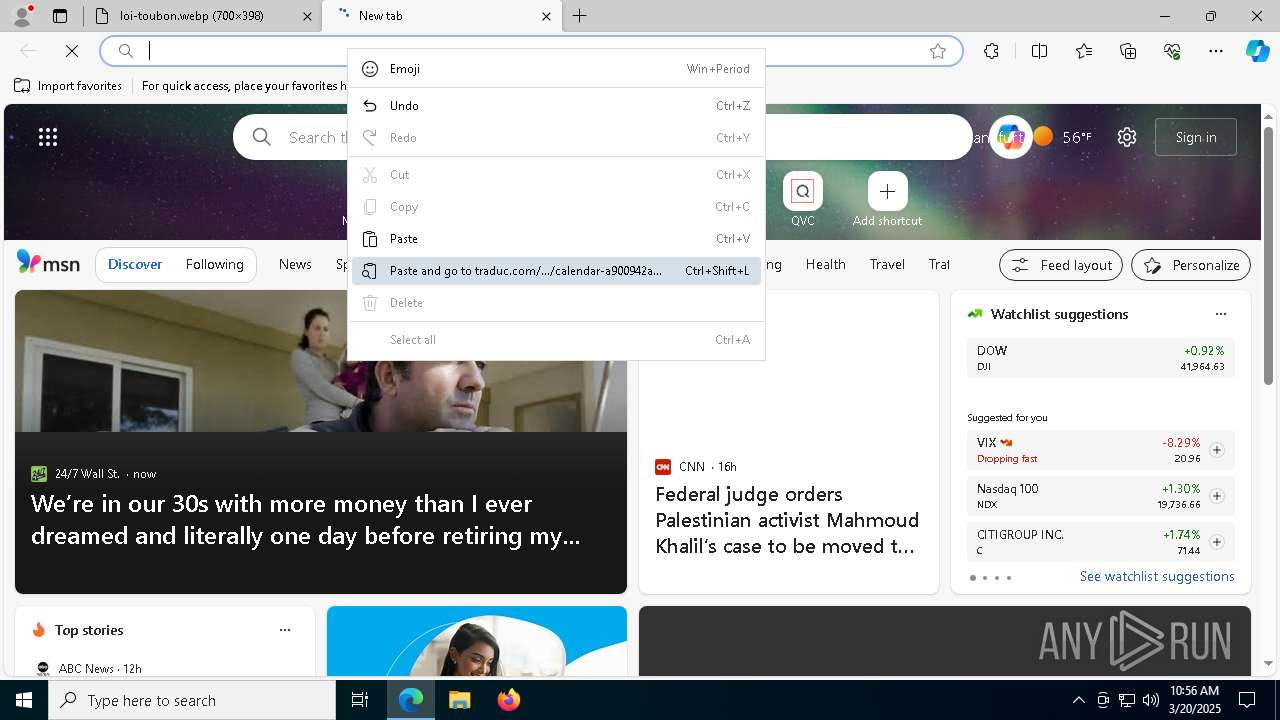
Task: Open the Feed layout options
Action: (1061, 265)
